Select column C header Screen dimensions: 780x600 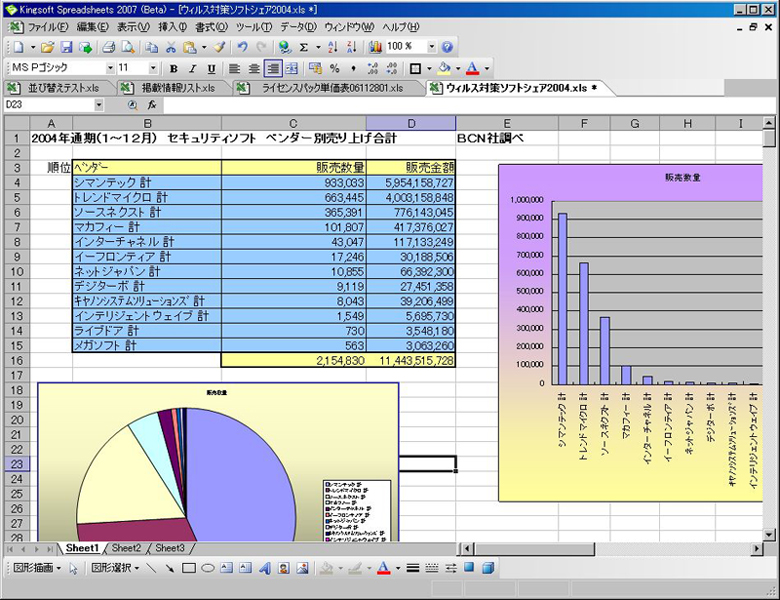[293, 123]
